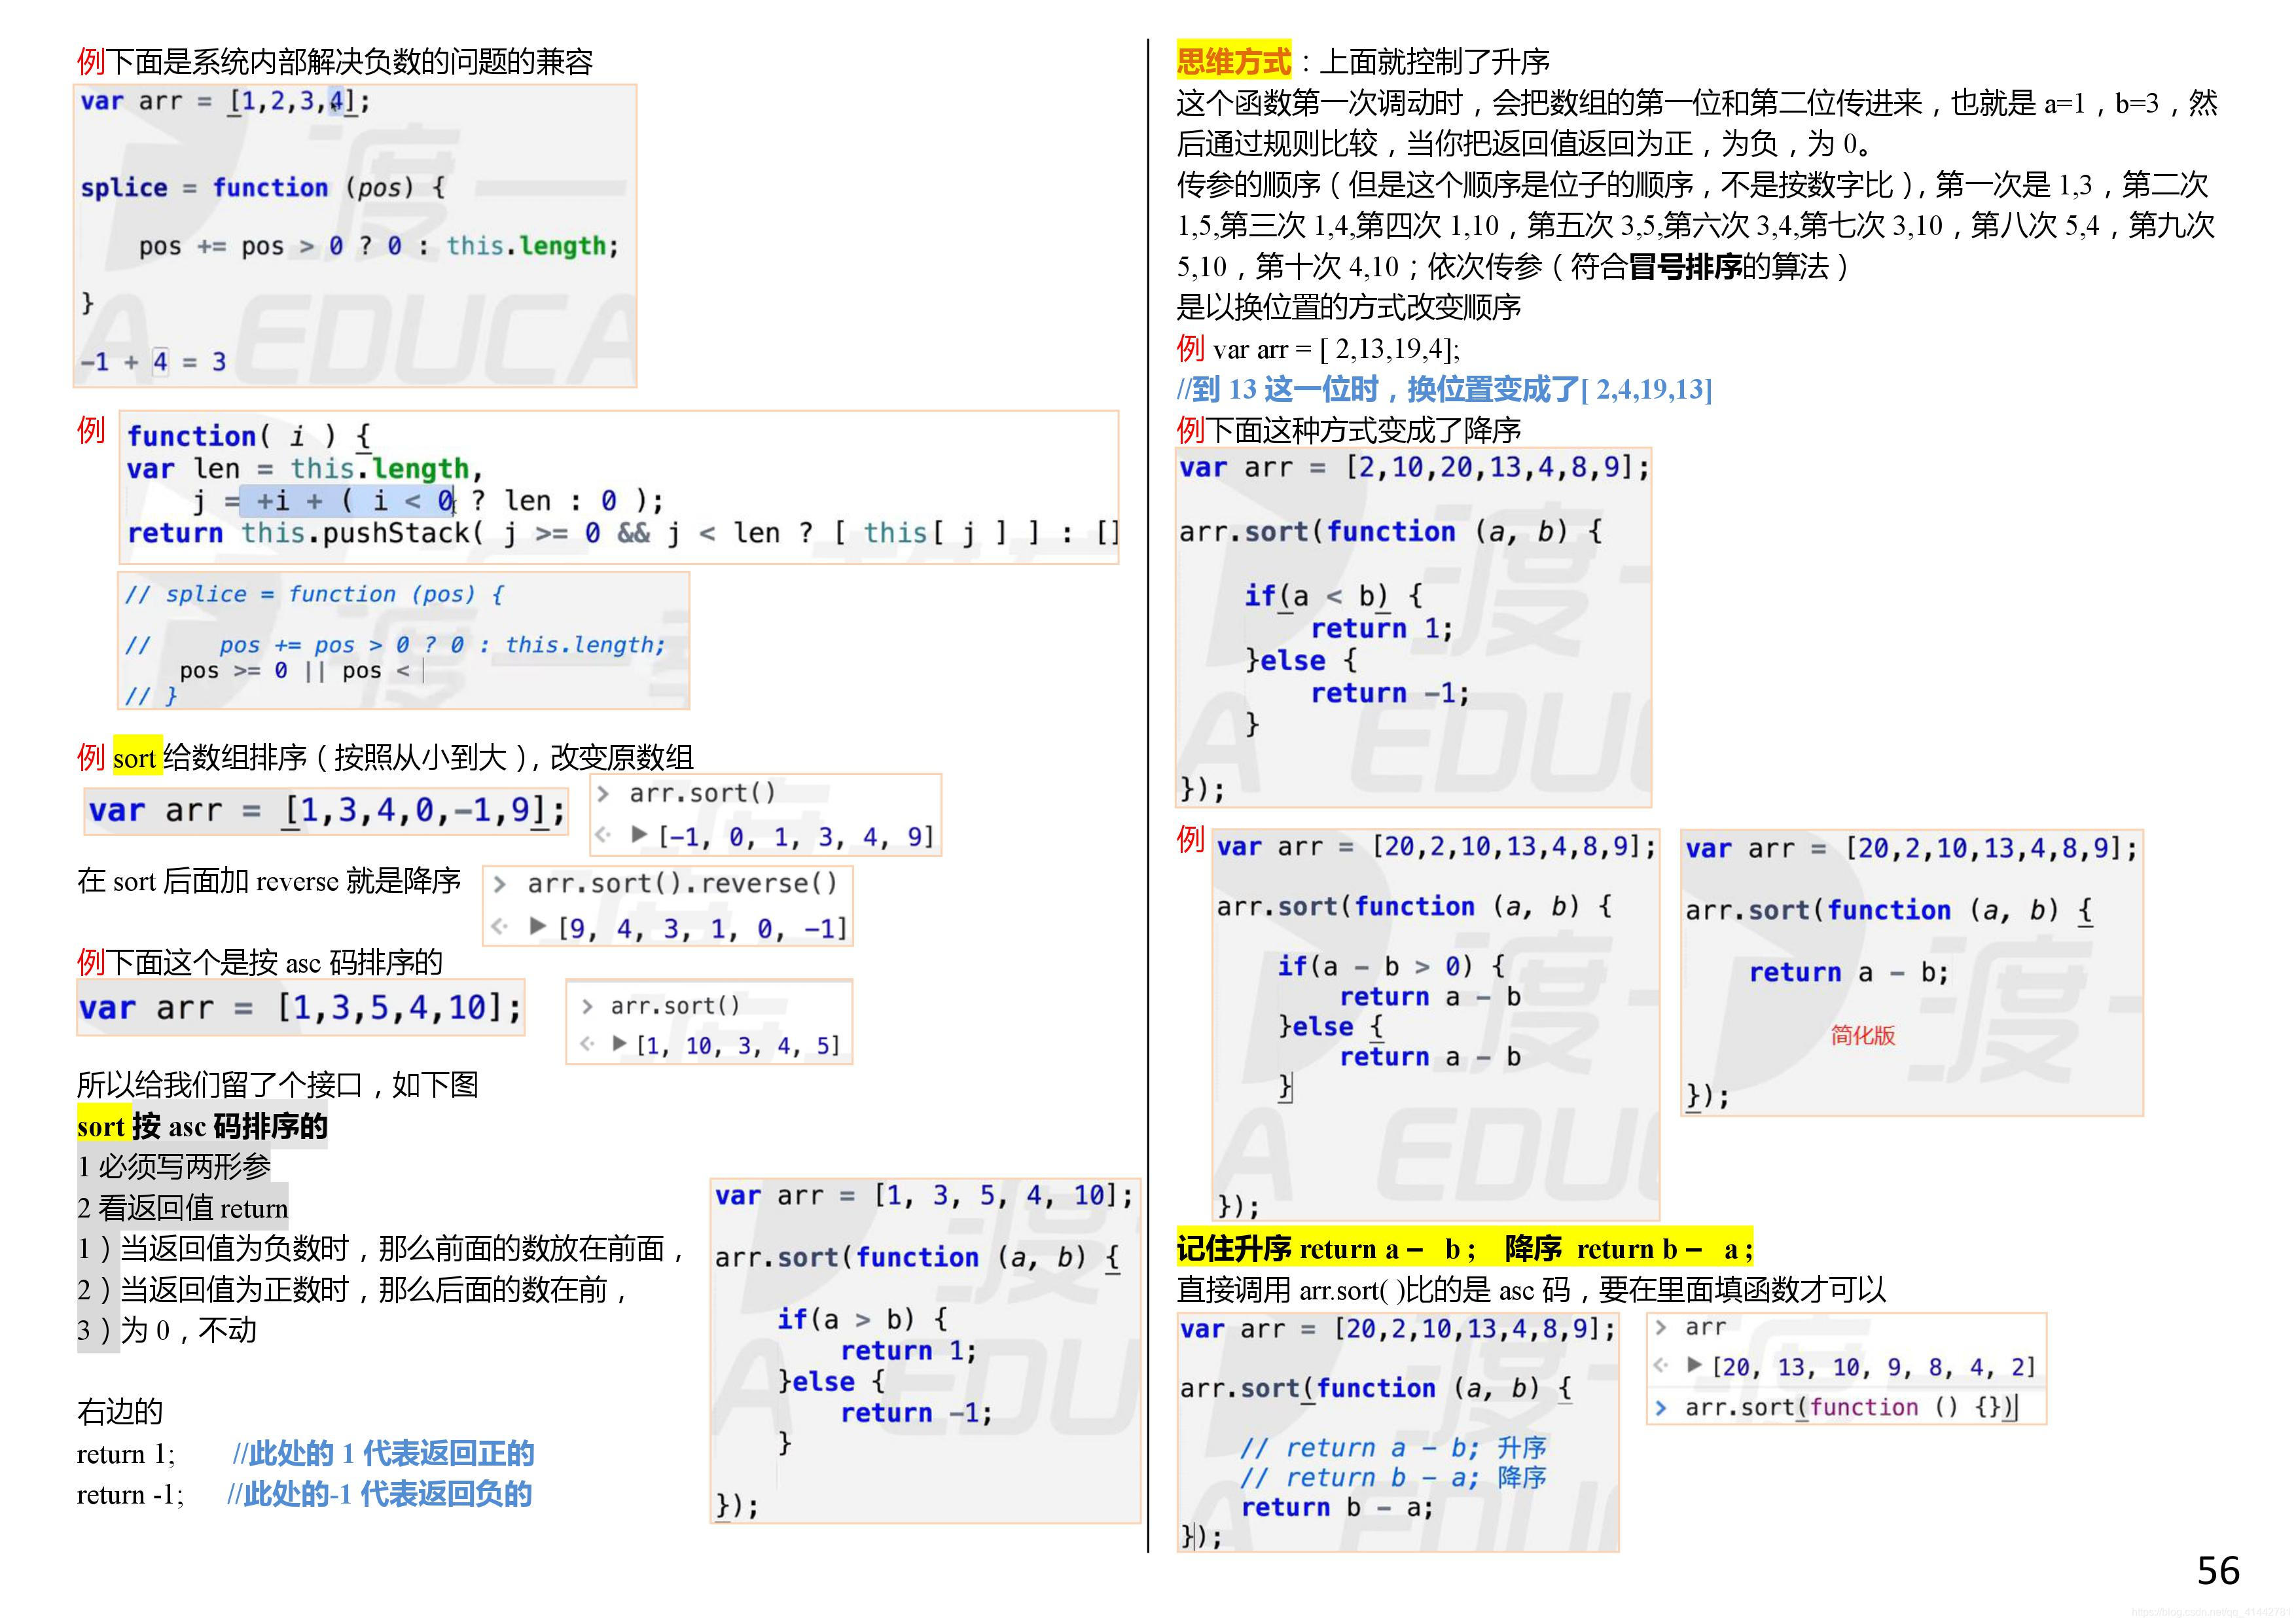Expand the [9, 4, 3, 1, 0, -1] console result

click(538, 926)
